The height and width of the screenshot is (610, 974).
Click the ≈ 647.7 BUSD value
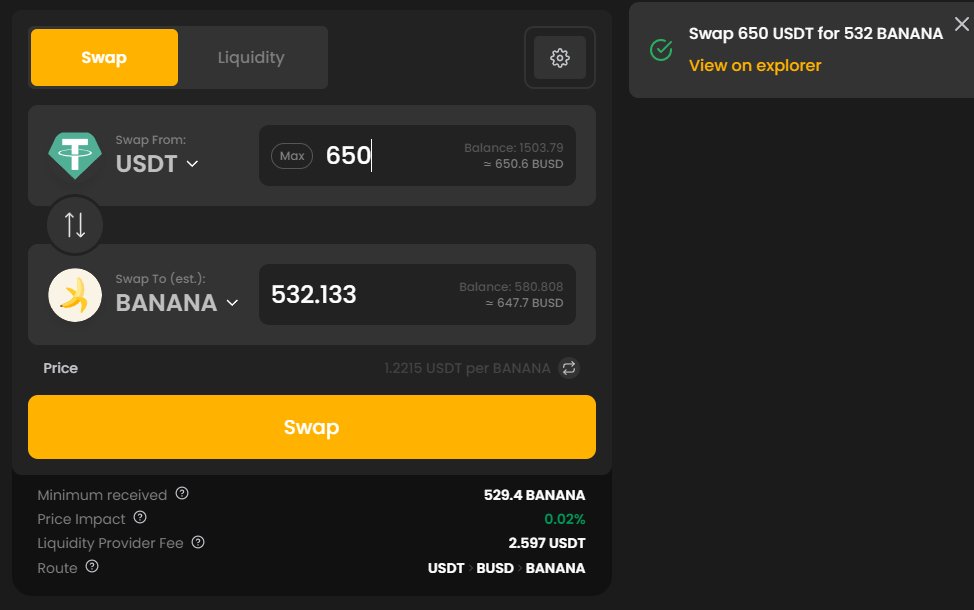[524, 303]
